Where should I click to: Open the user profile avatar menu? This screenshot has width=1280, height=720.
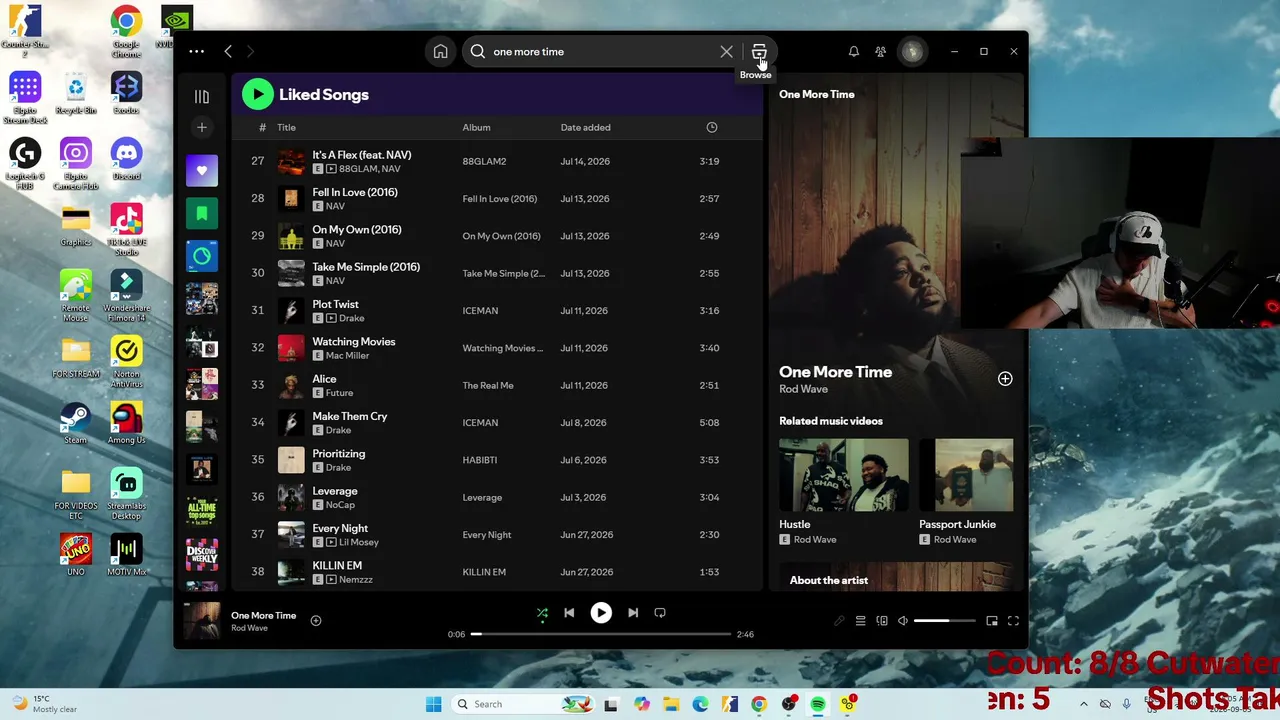point(911,51)
